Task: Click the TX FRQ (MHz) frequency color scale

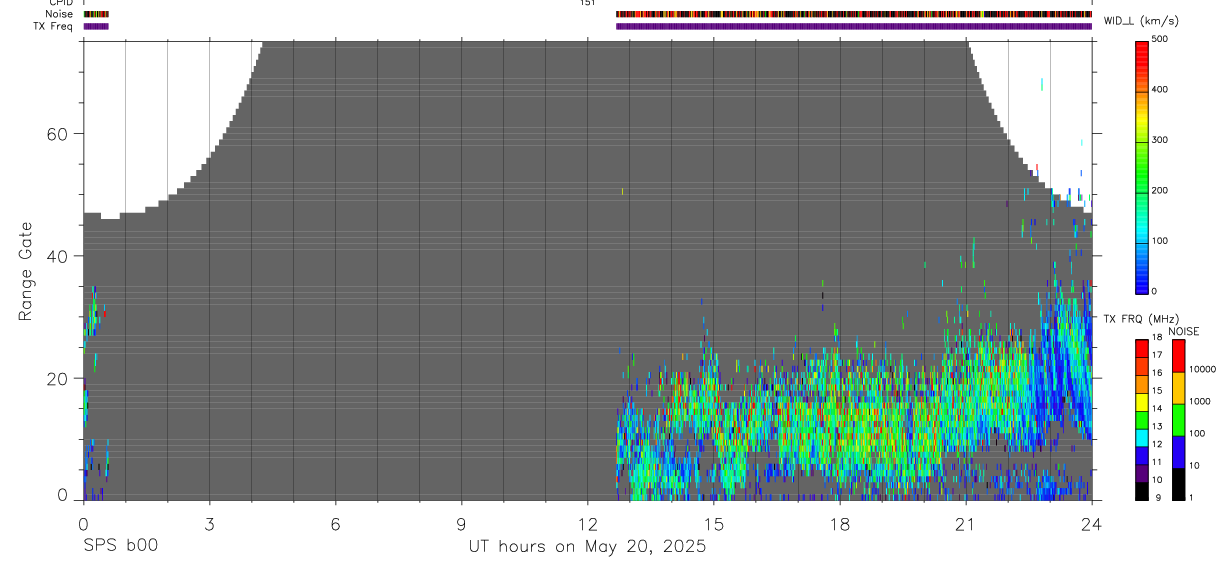Action: (x=1142, y=419)
